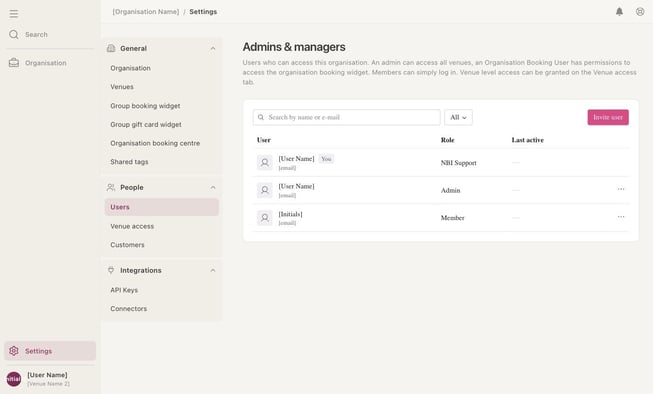The image size is (653, 394).
Task: Click the Settings gear icon in sidebar
Action: (x=14, y=351)
